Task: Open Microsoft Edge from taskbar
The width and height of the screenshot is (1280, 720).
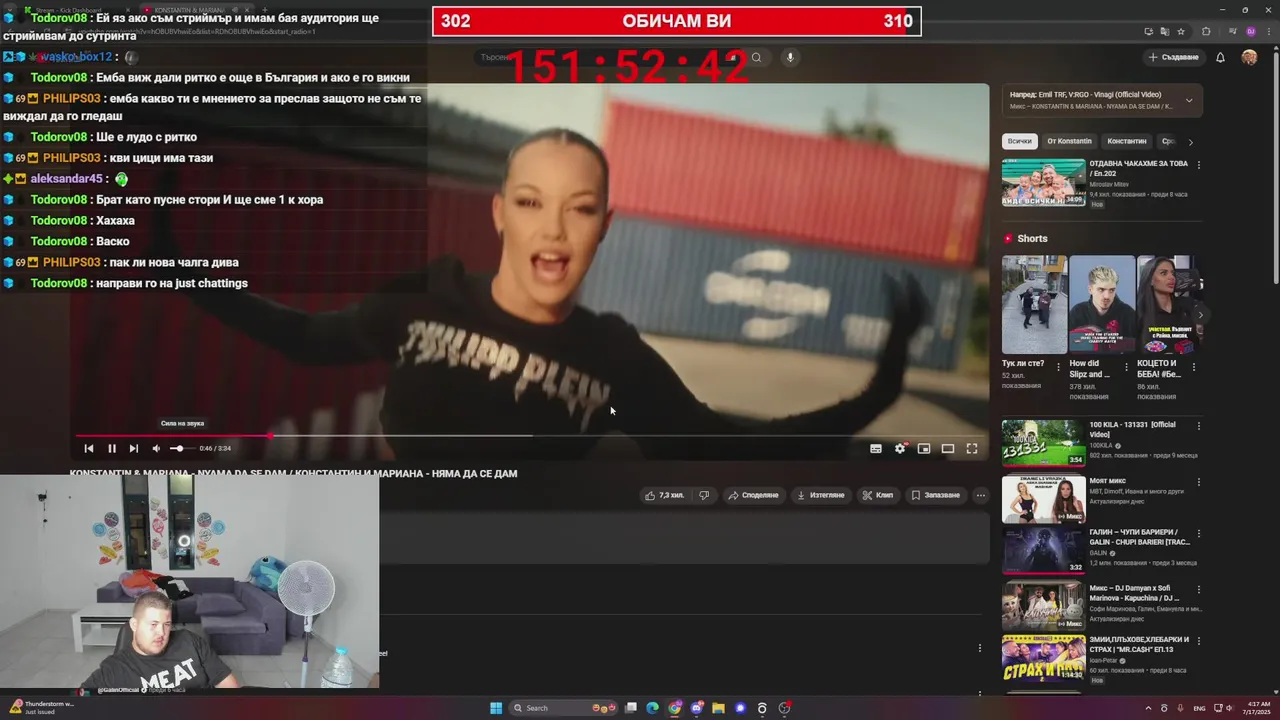Action: pyautogui.click(x=652, y=708)
